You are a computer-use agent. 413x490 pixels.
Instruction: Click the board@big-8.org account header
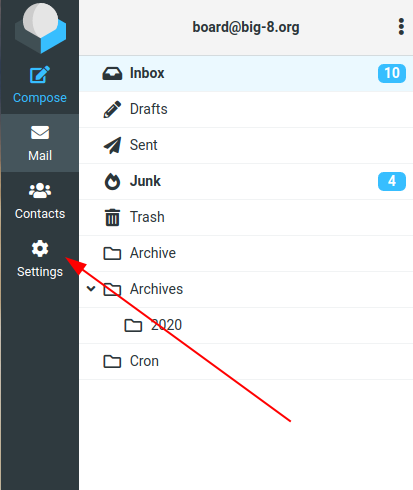[x=246, y=27]
